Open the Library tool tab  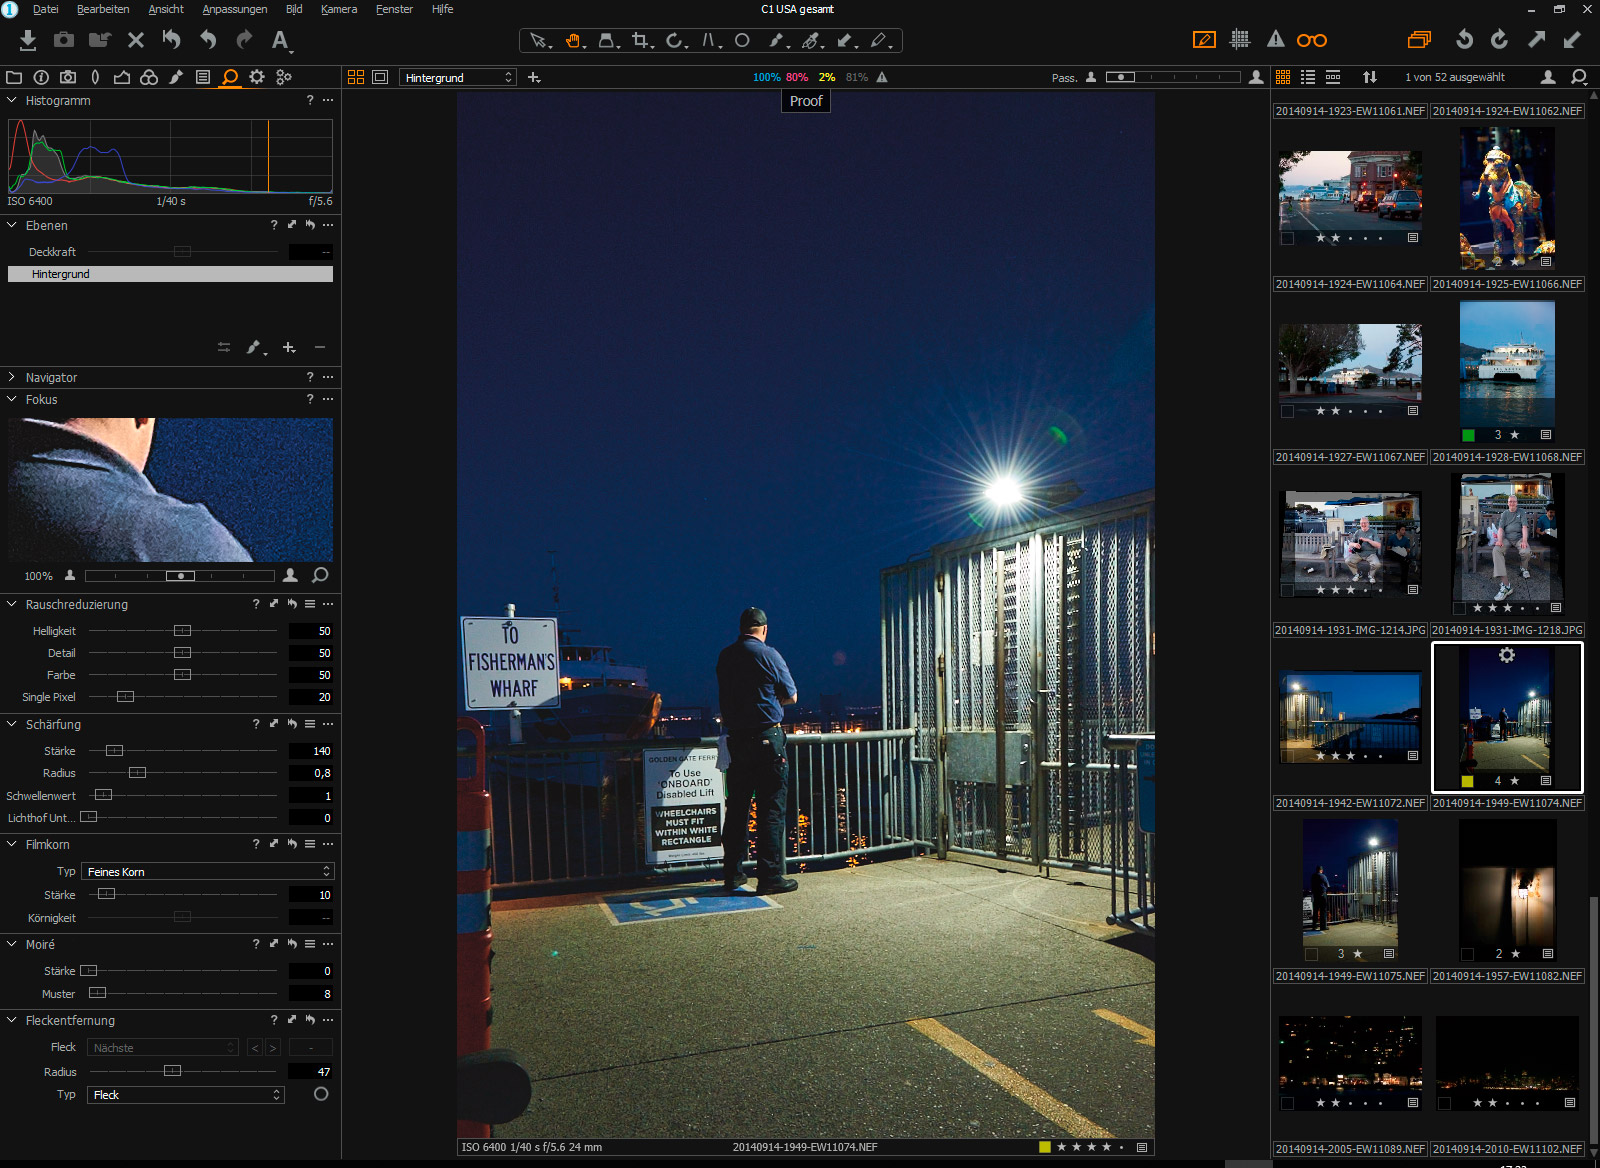[x=14, y=77]
